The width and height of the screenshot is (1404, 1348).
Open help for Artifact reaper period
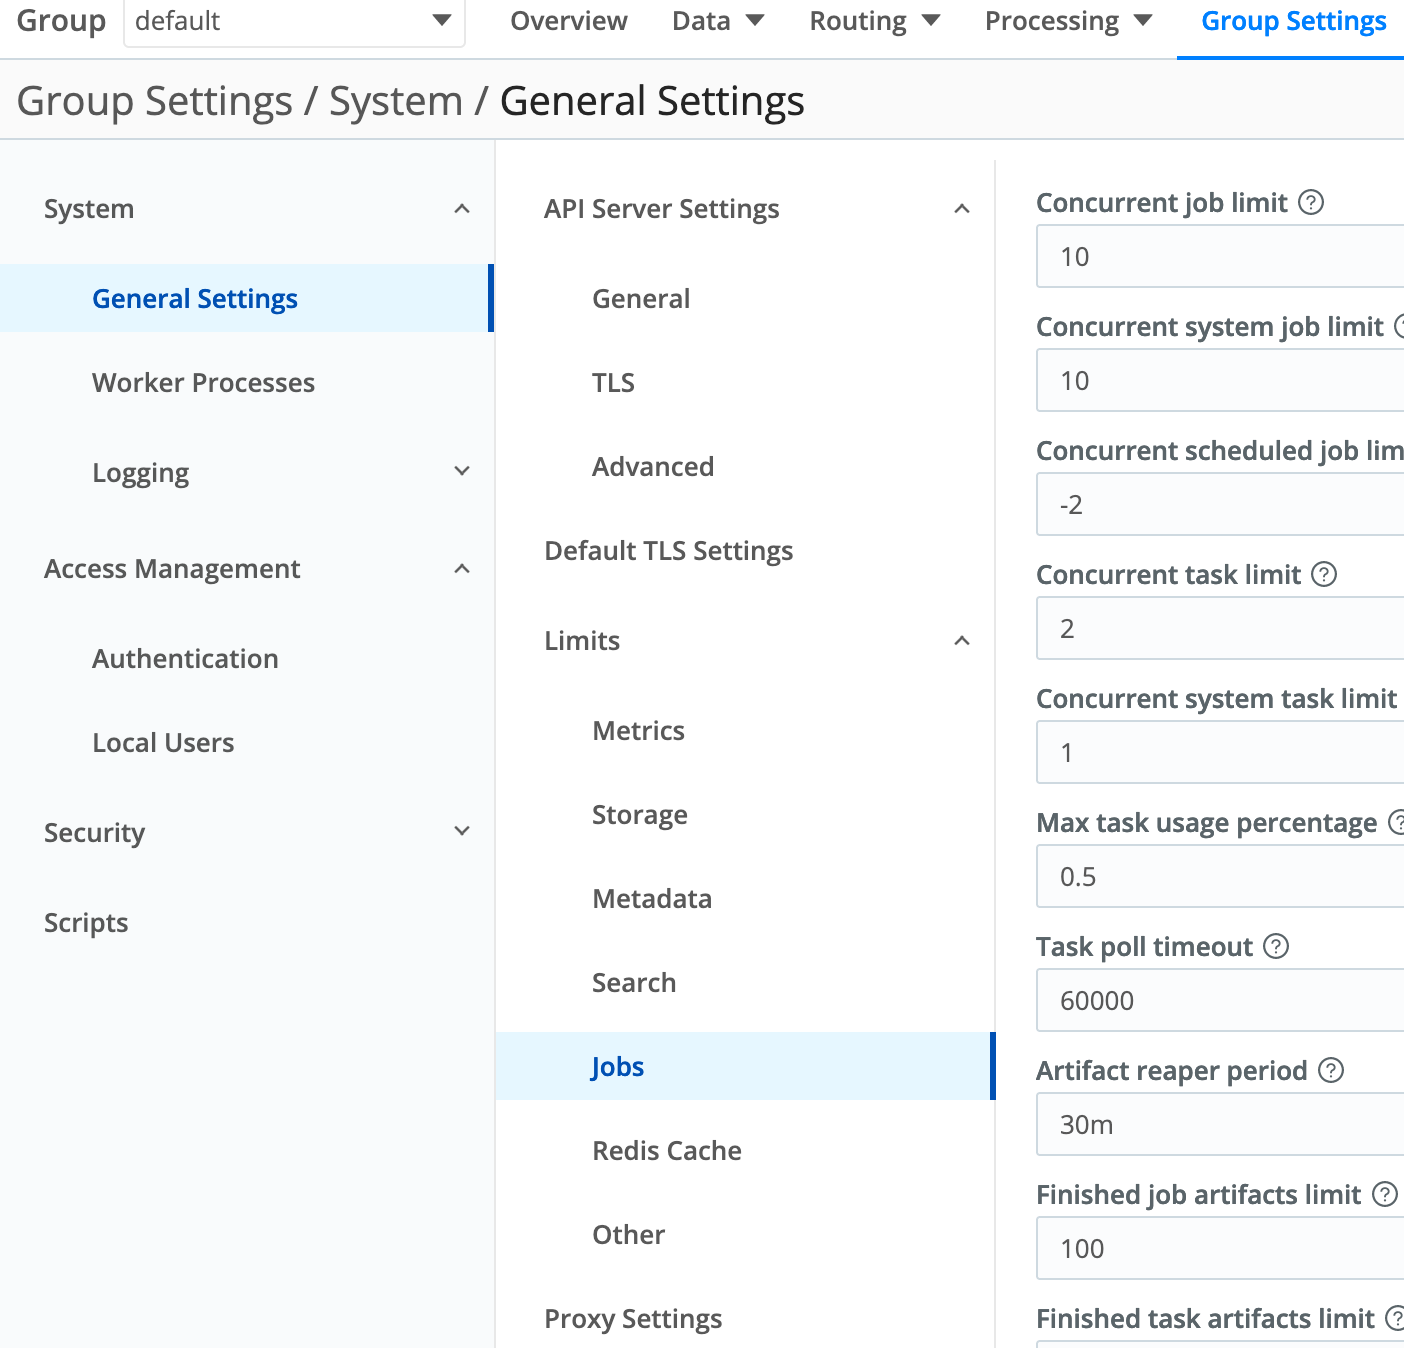[x=1330, y=1070]
